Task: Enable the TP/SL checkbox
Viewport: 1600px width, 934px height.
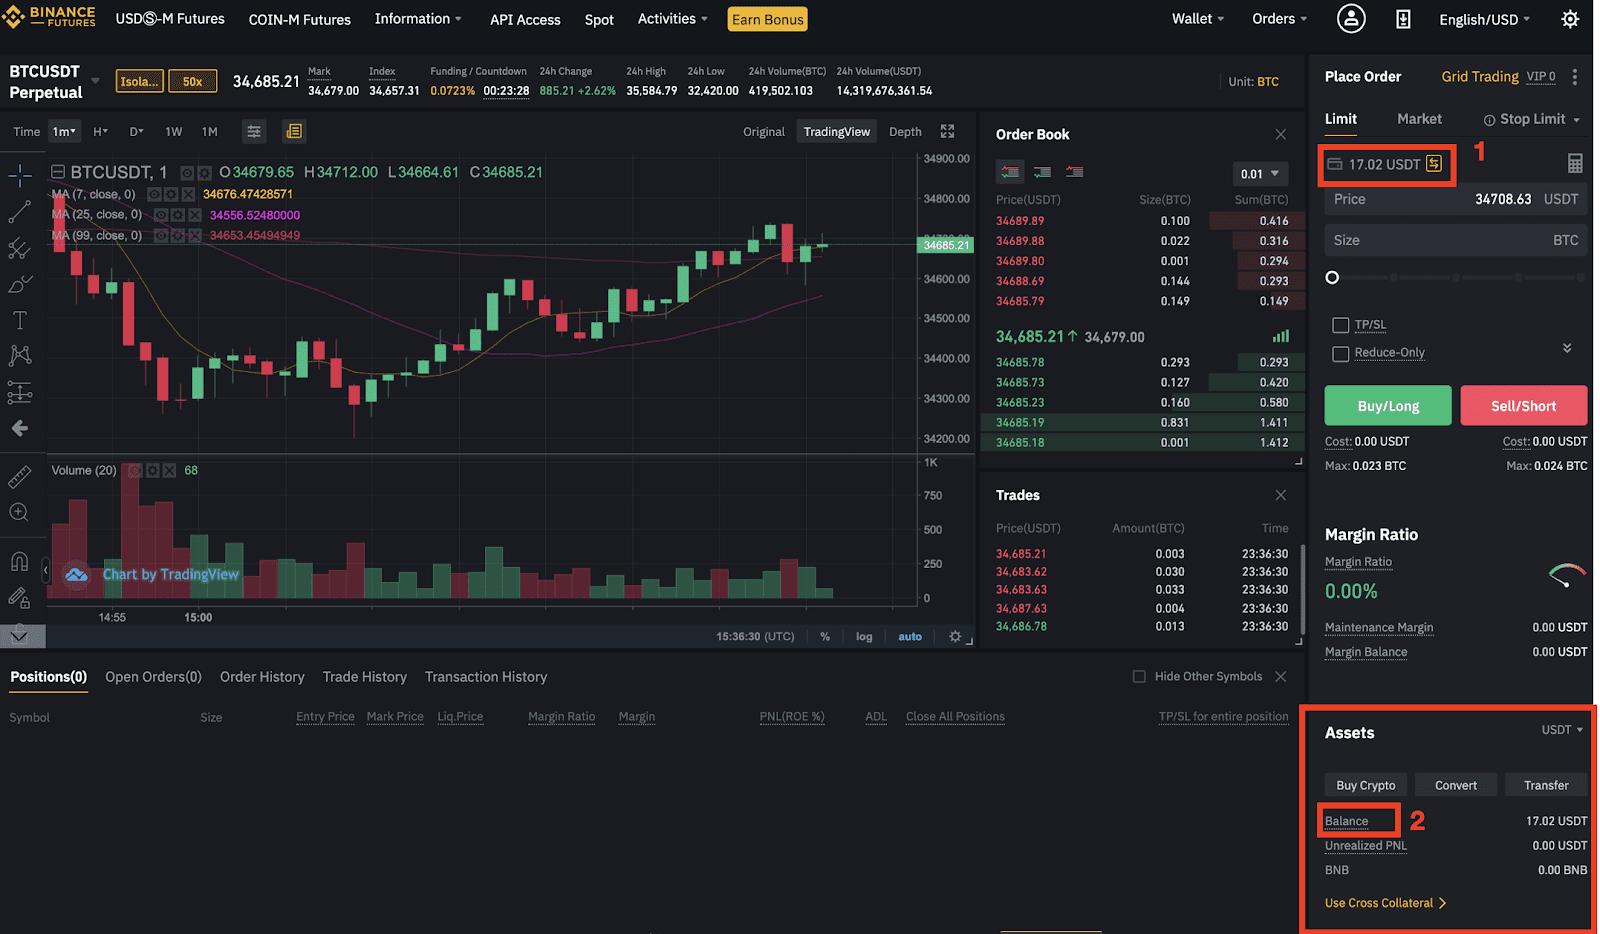Action: click(x=1341, y=325)
